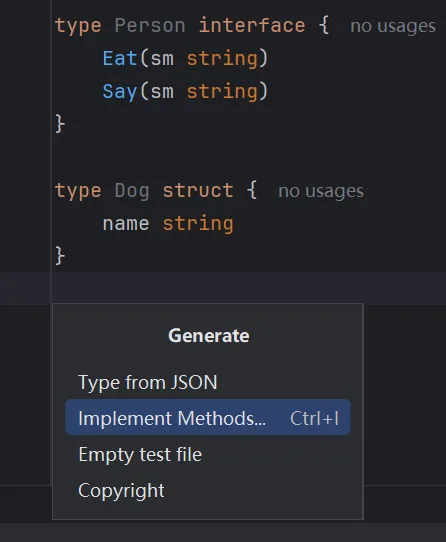Screen dimensions: 446x542
Task: Open no usages hint beside Person
Action: (393, 26)
